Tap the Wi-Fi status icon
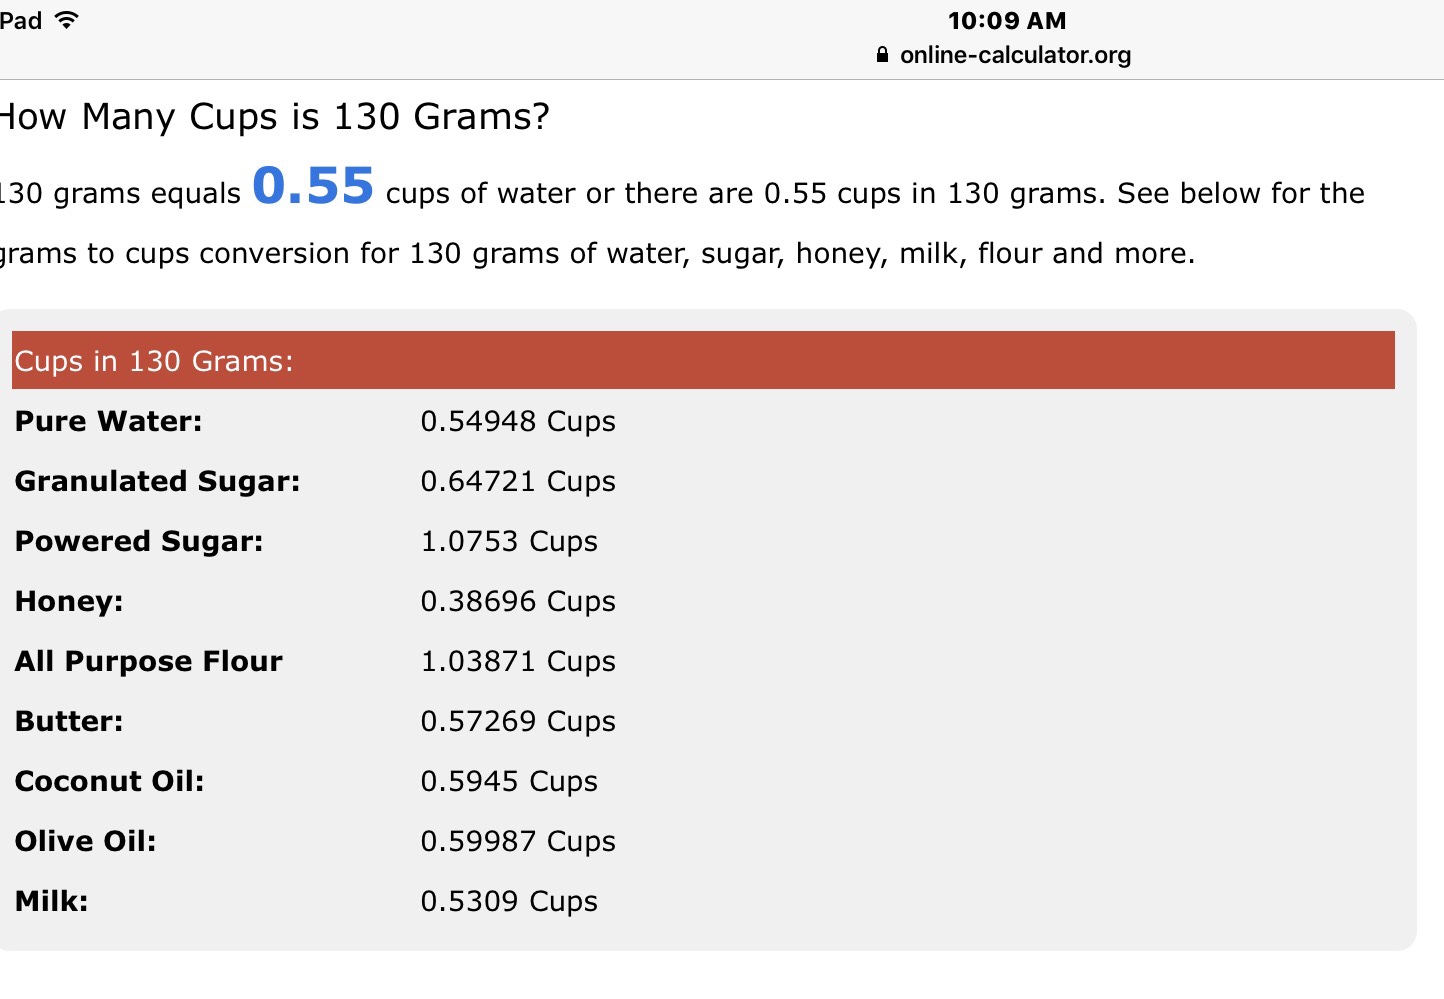The image size is (1444, 999). [67, 20]
